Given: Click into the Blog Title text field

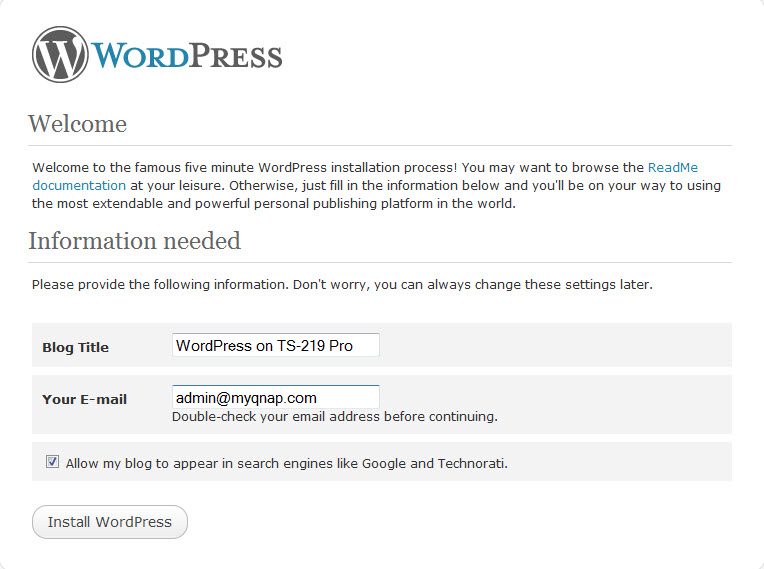Looking at the screenshot, I should point(275,345).
